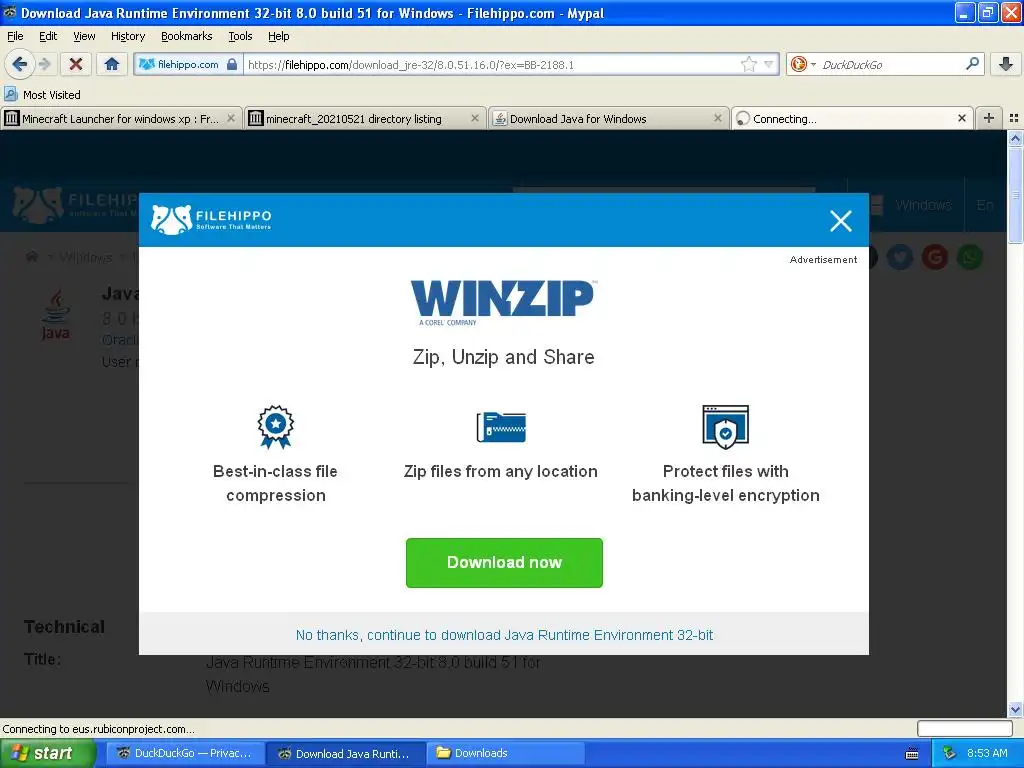Click the padlock site security icon
Image resolution: width=1024 pixels, height=768 pixels.
click(232, 64)
